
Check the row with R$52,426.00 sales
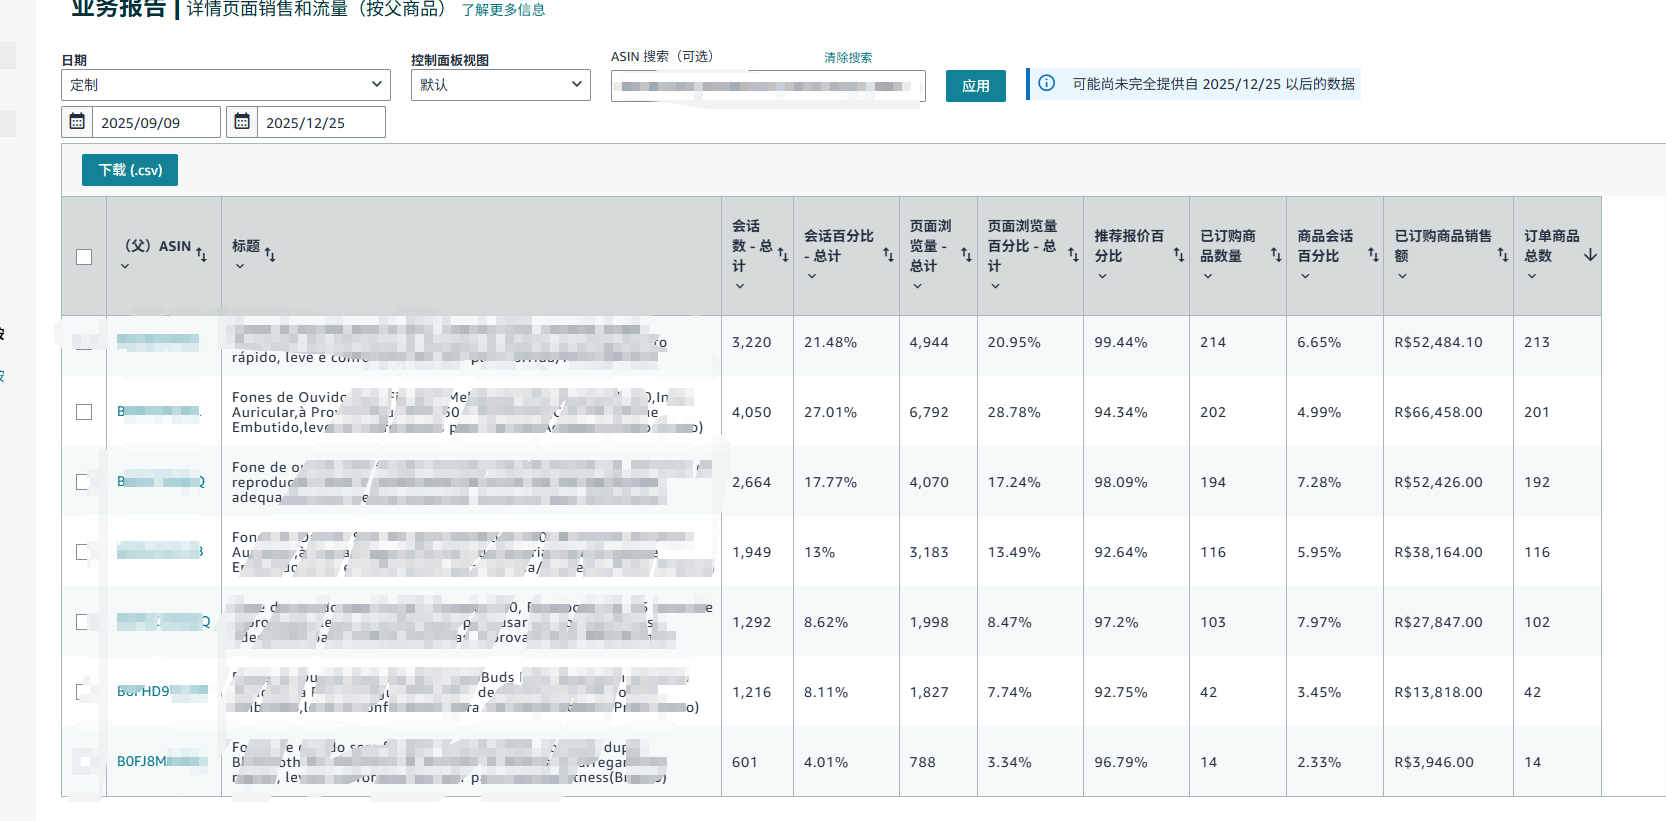[x=84, y=482]
